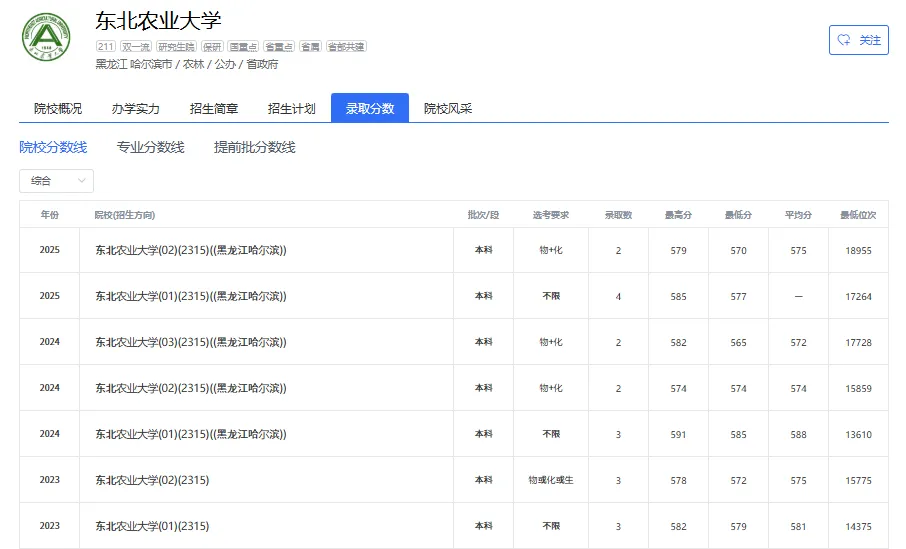Click the 录取数 column header

coord(618,215)
